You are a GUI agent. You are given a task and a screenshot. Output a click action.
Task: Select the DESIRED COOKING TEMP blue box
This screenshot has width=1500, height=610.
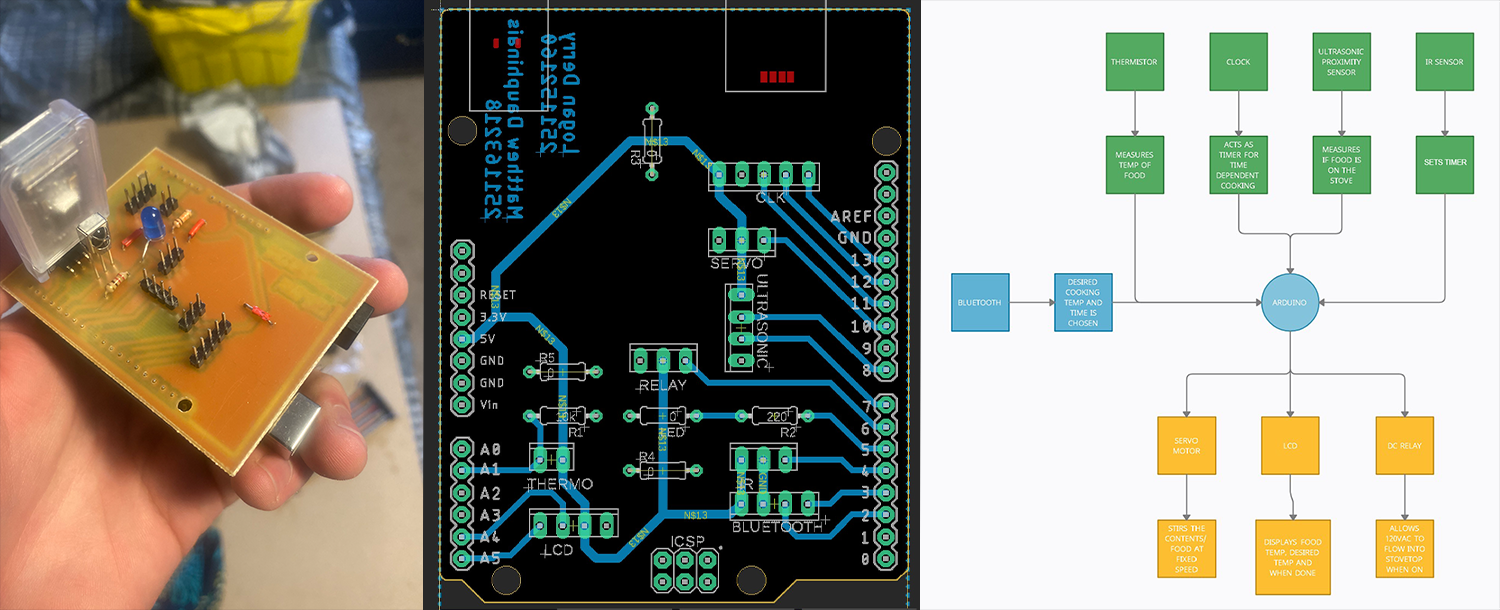tap(1082, 302)
